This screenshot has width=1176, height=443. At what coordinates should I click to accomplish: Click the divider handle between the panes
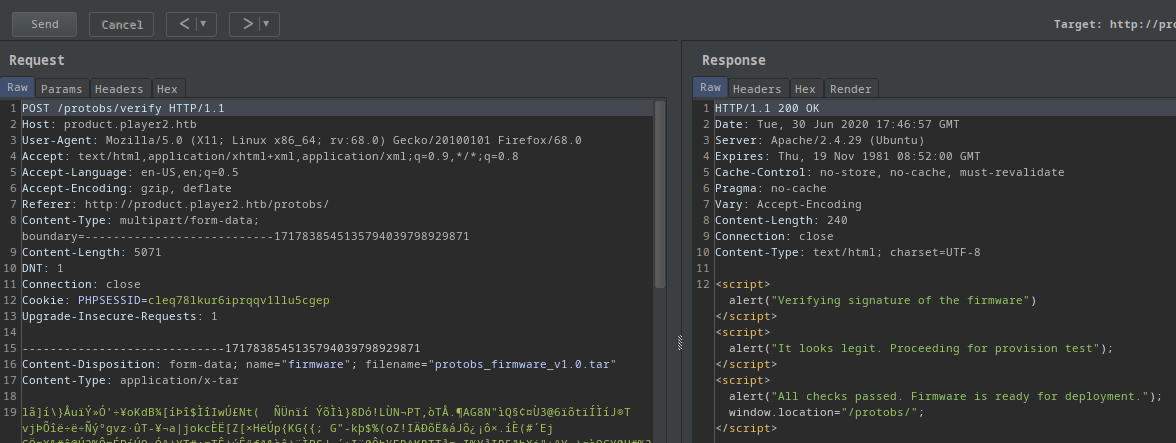click(x=680, y=342)
